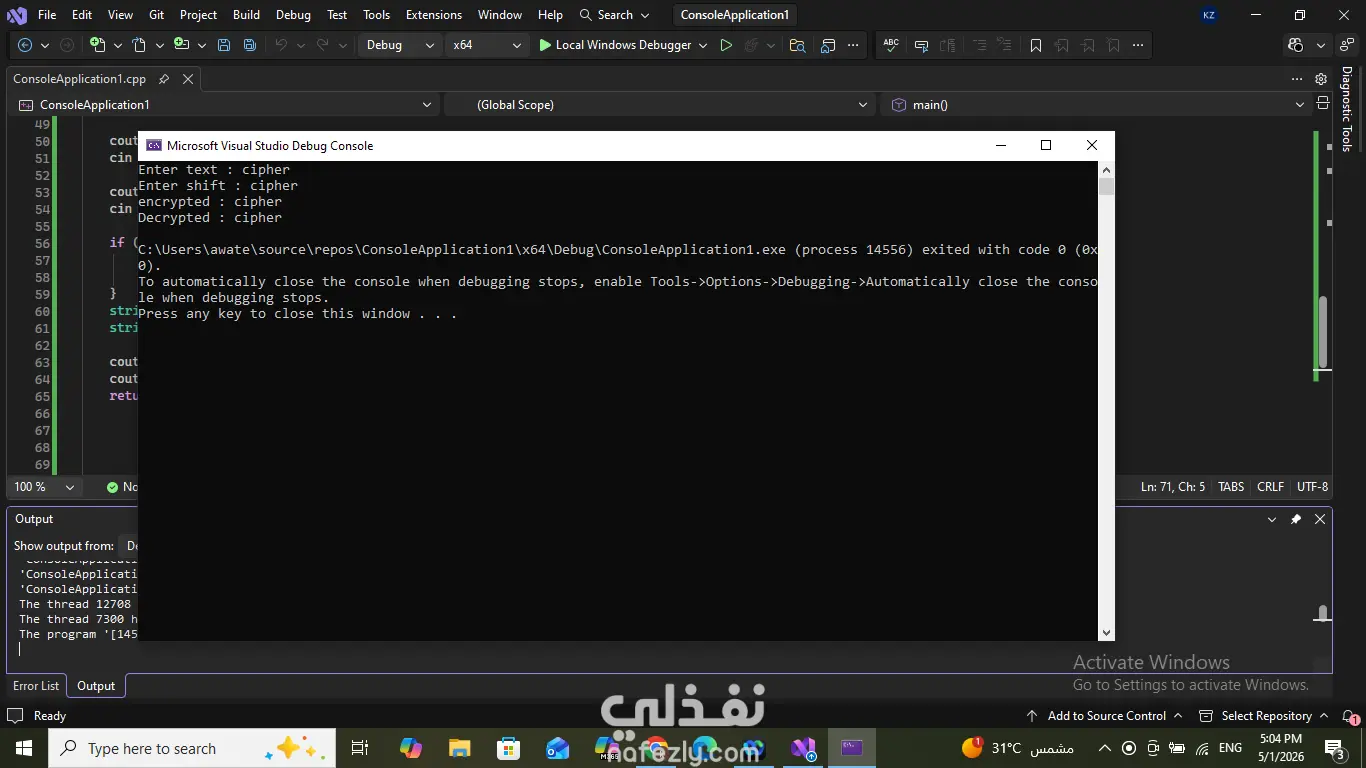This screenshot has width=1366, height=768.
Task: Open the Tools menu
Action: pos(377,15)
